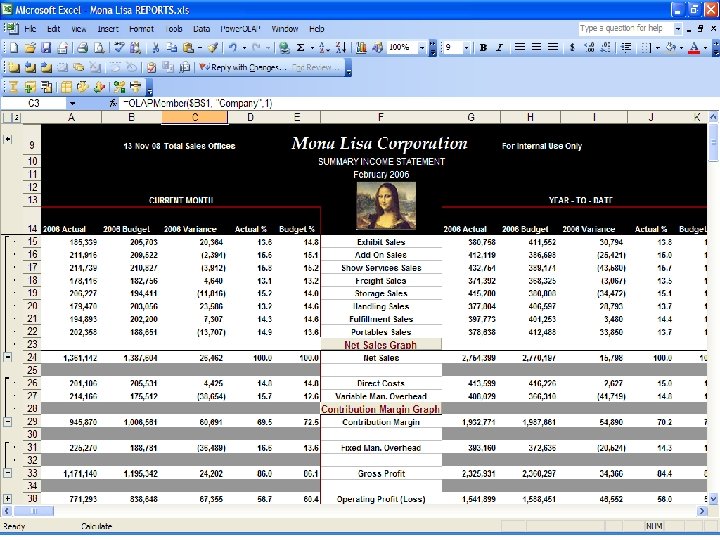Image resolution: width=720 pixels, height=540 pixels.
Task: Click the Print icon
Action: click(x=83, y=47)
